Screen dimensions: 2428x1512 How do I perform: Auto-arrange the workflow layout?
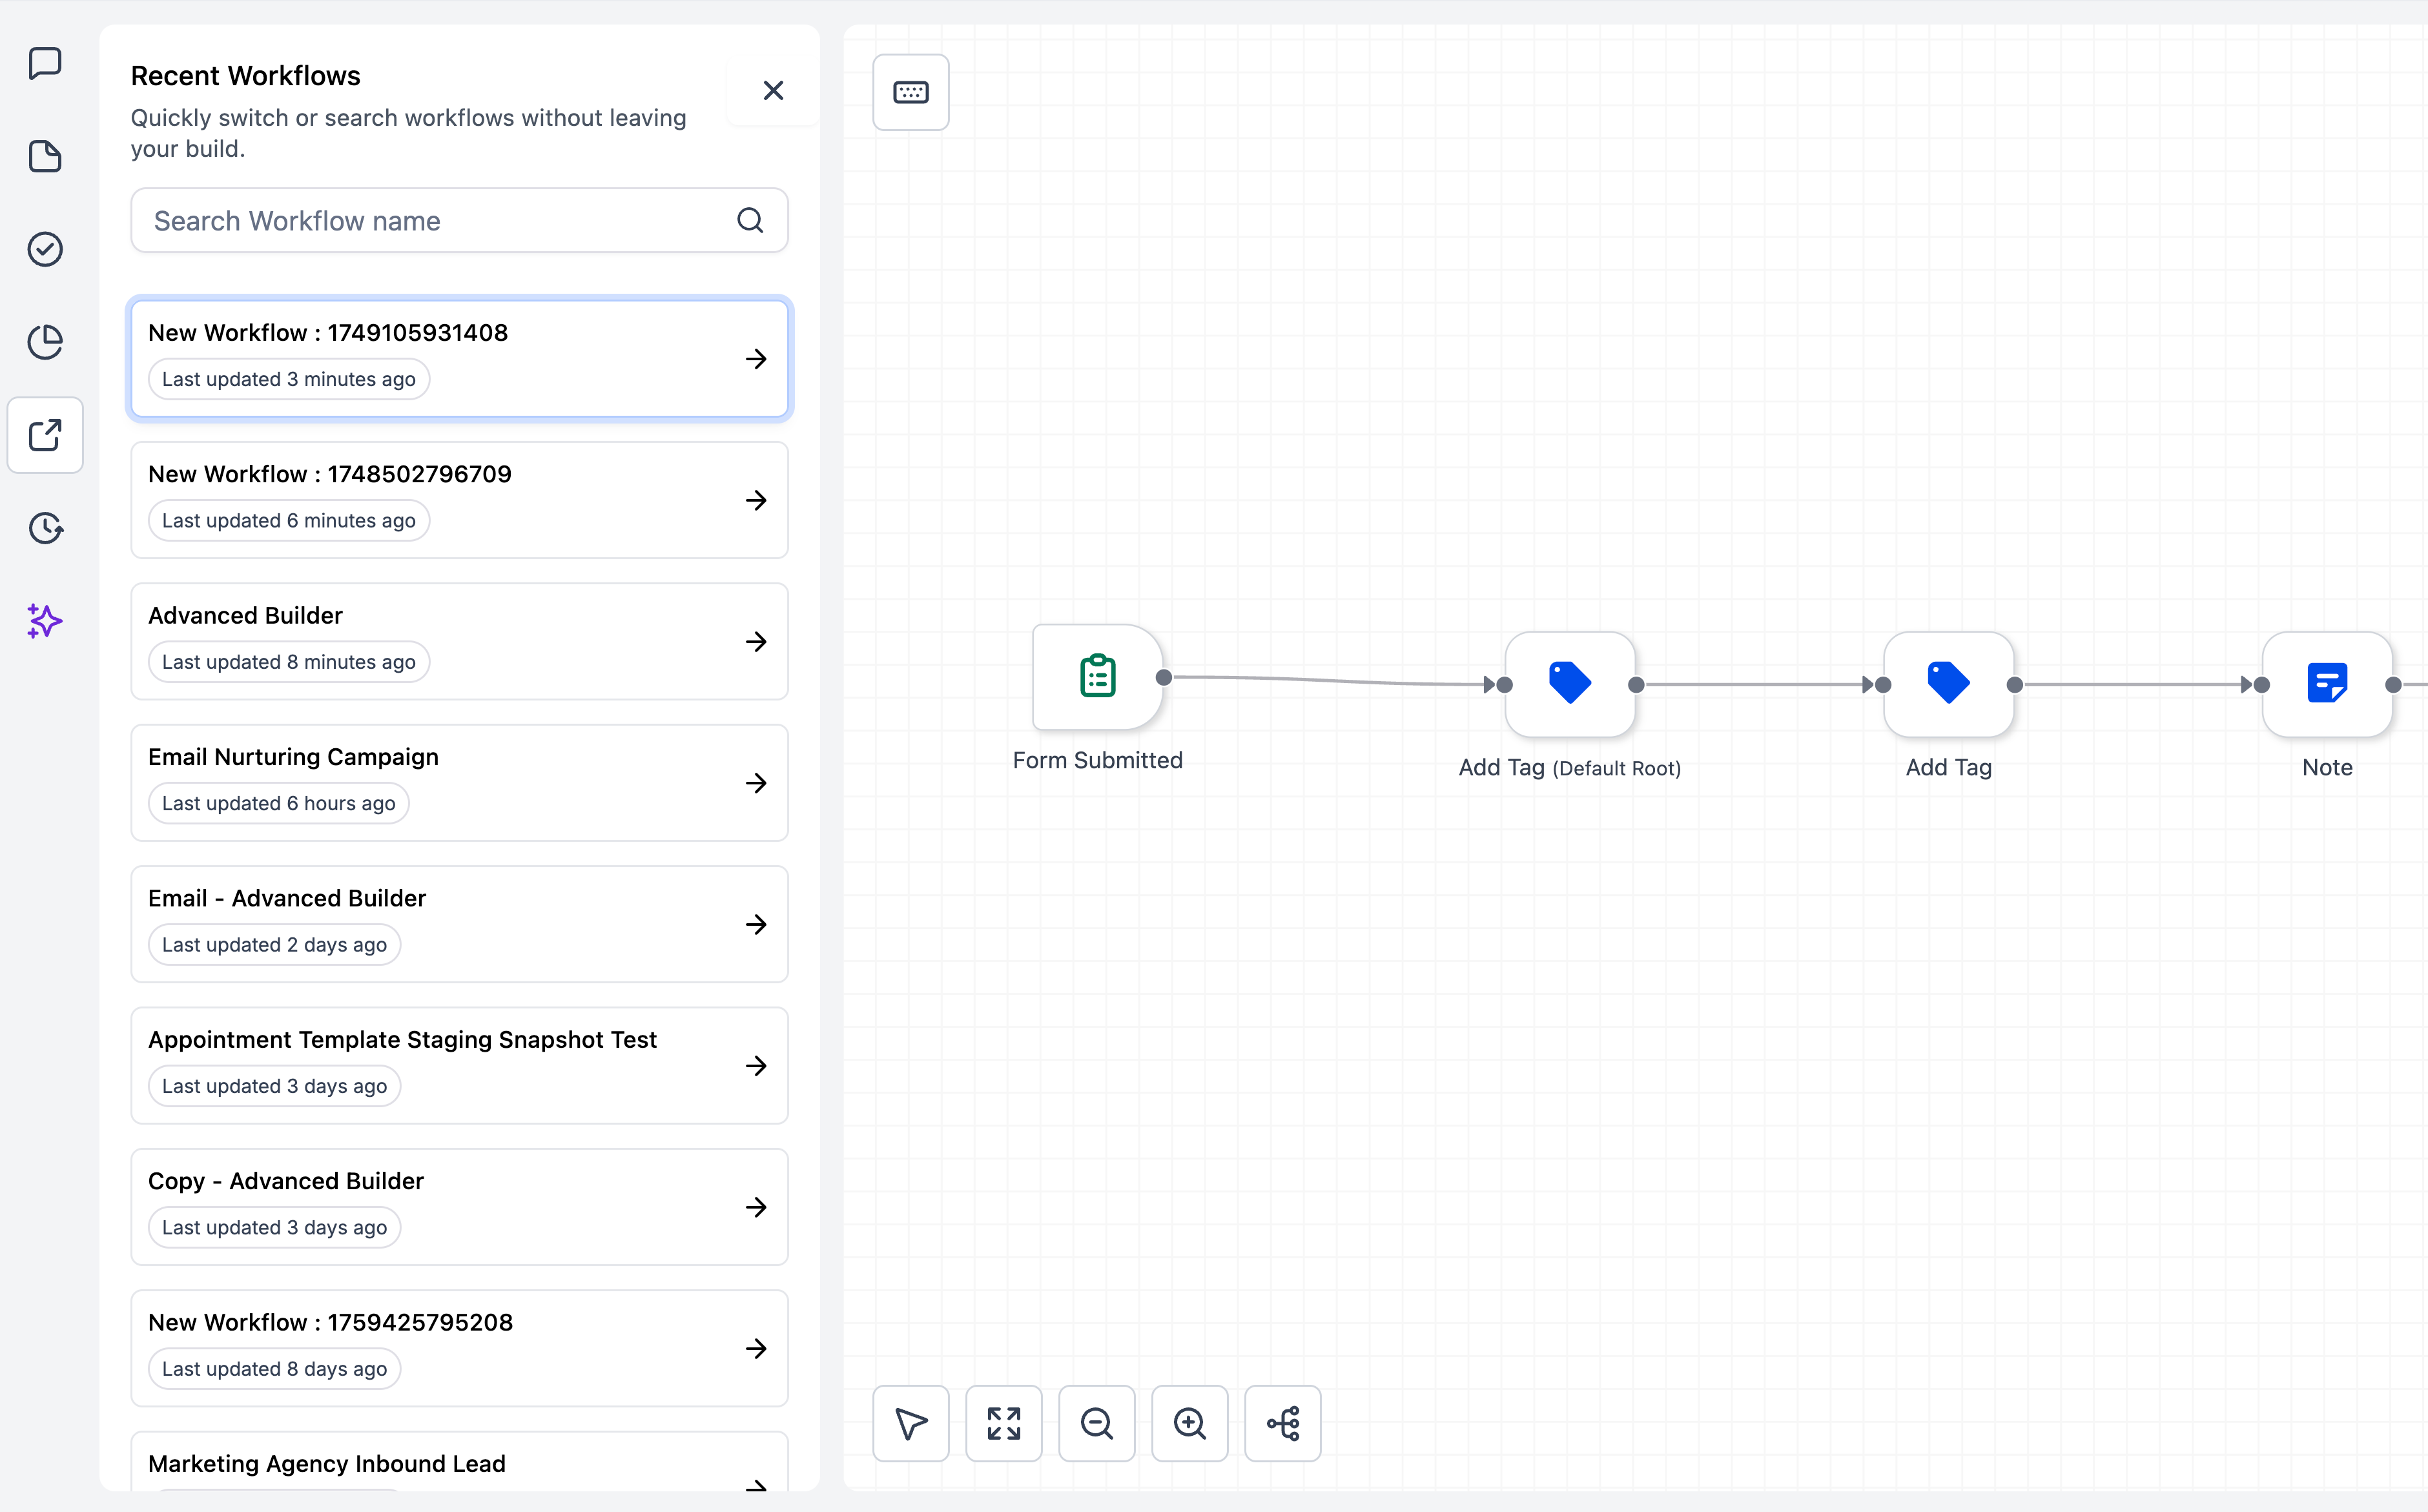point(1283,1423)
